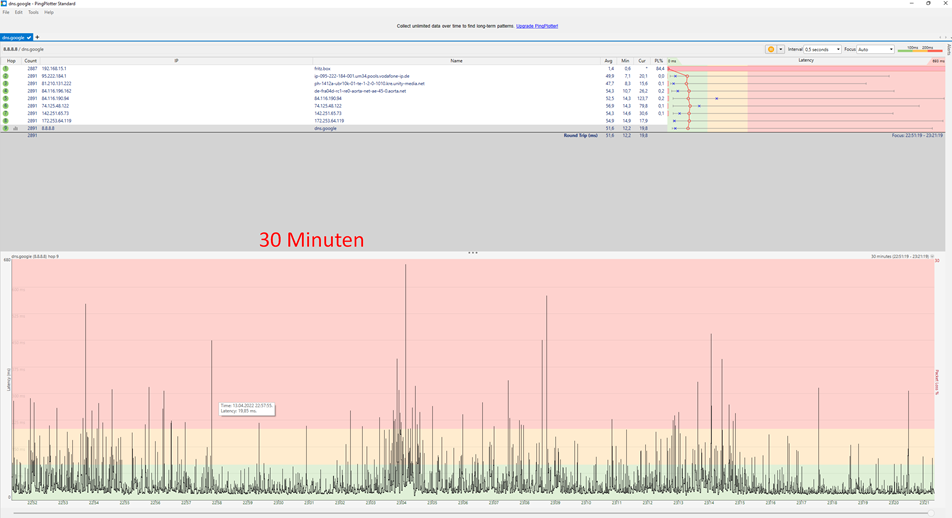The image size is (952, 518).
Task: Click the IP column header
Action: tap(176, 61)
